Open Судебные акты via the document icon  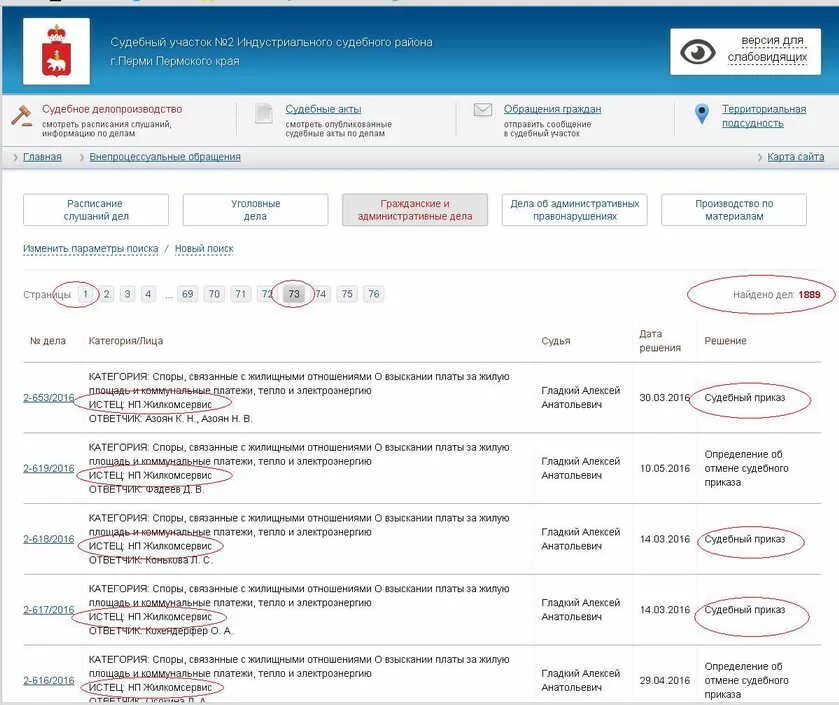tap(264, 112)
